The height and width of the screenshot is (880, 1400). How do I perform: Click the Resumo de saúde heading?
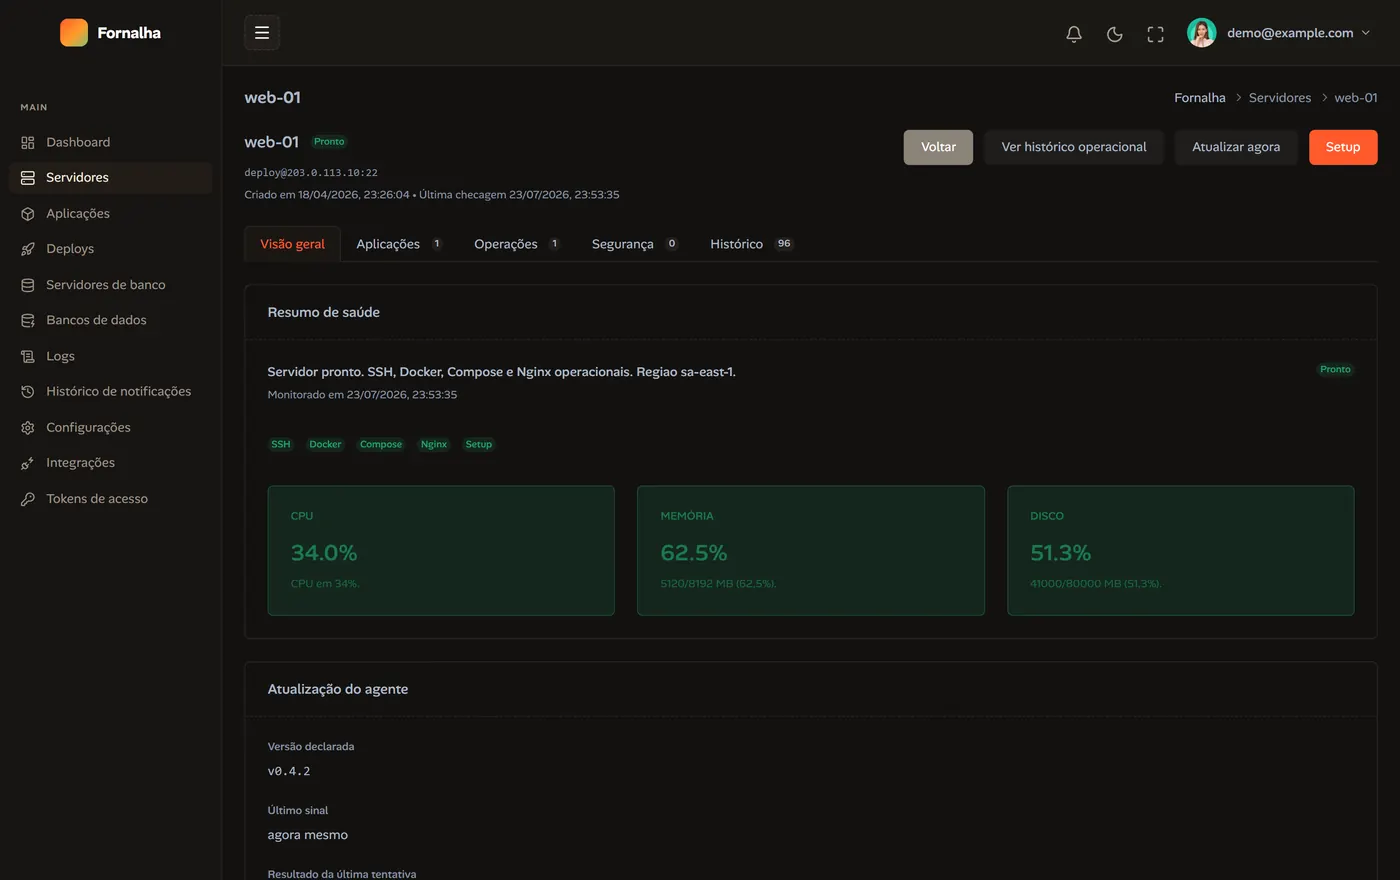[324, 312]
